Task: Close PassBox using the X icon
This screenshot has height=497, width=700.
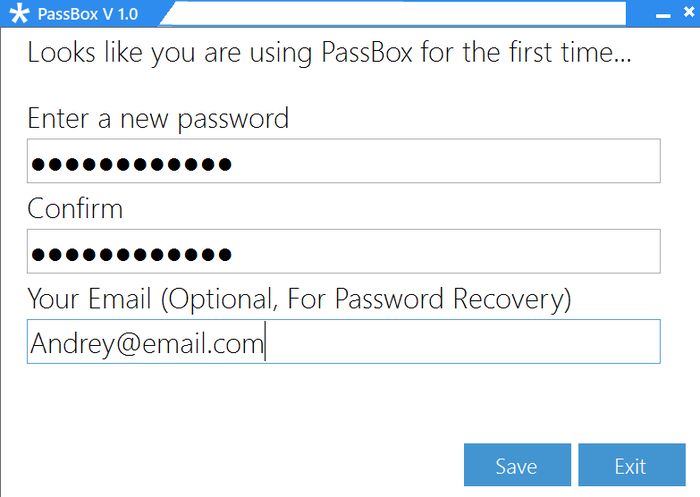Action: (687, 15)
